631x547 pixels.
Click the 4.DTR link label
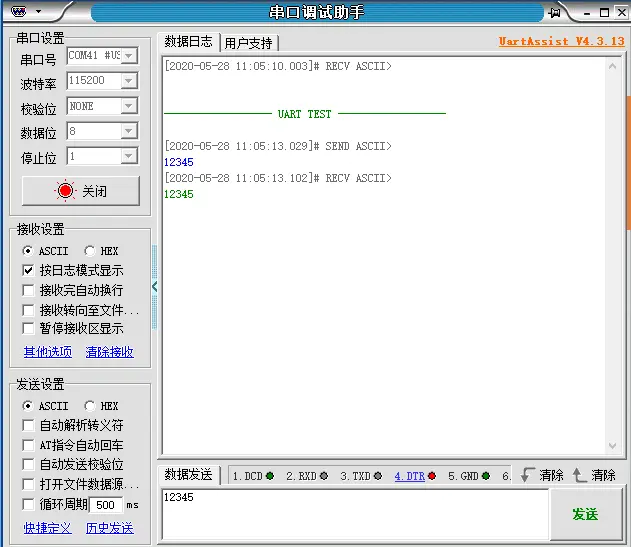click(x=410, y=476)
